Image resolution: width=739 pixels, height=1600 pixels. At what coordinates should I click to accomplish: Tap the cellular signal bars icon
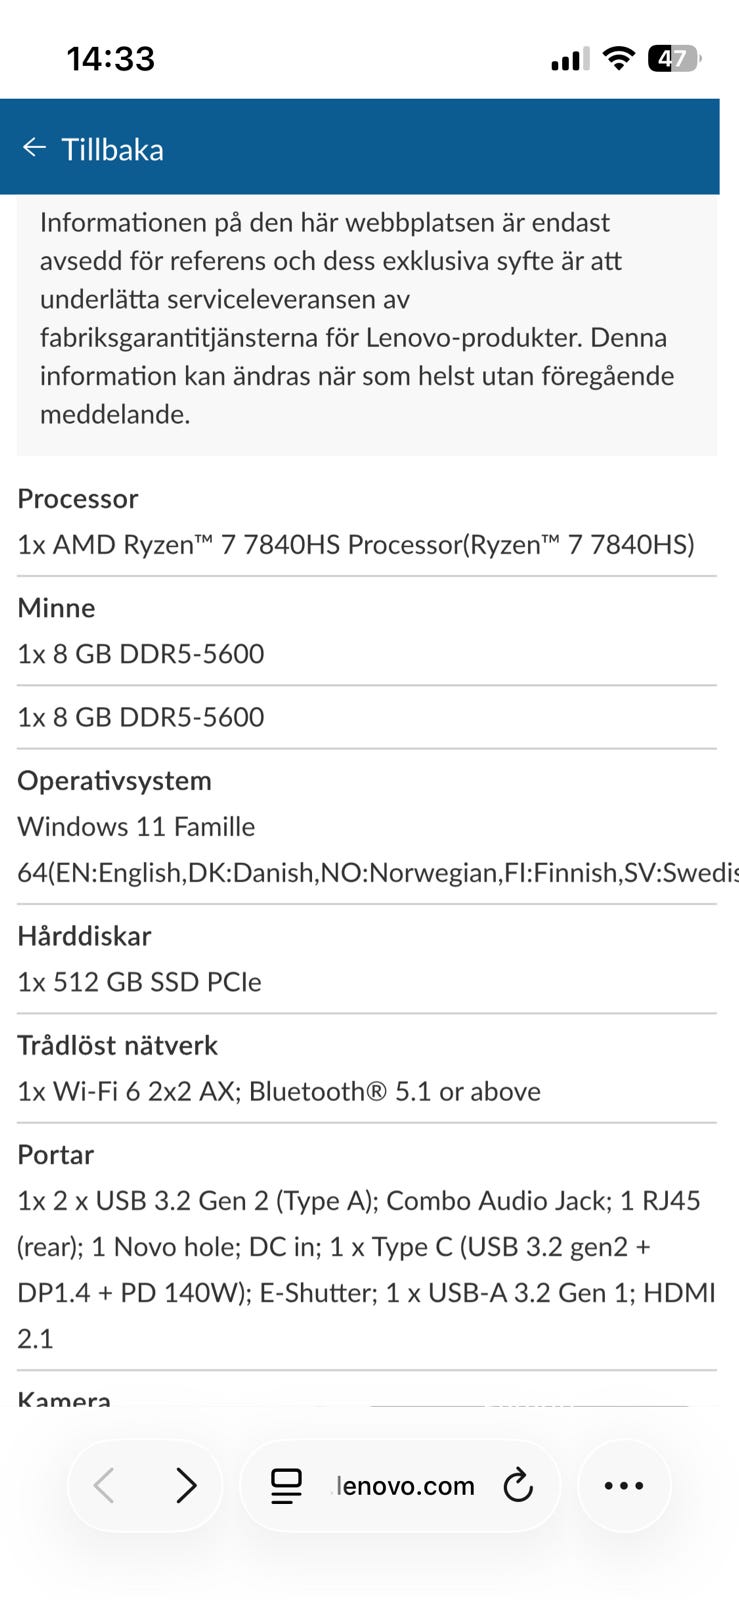pos(570,60)
